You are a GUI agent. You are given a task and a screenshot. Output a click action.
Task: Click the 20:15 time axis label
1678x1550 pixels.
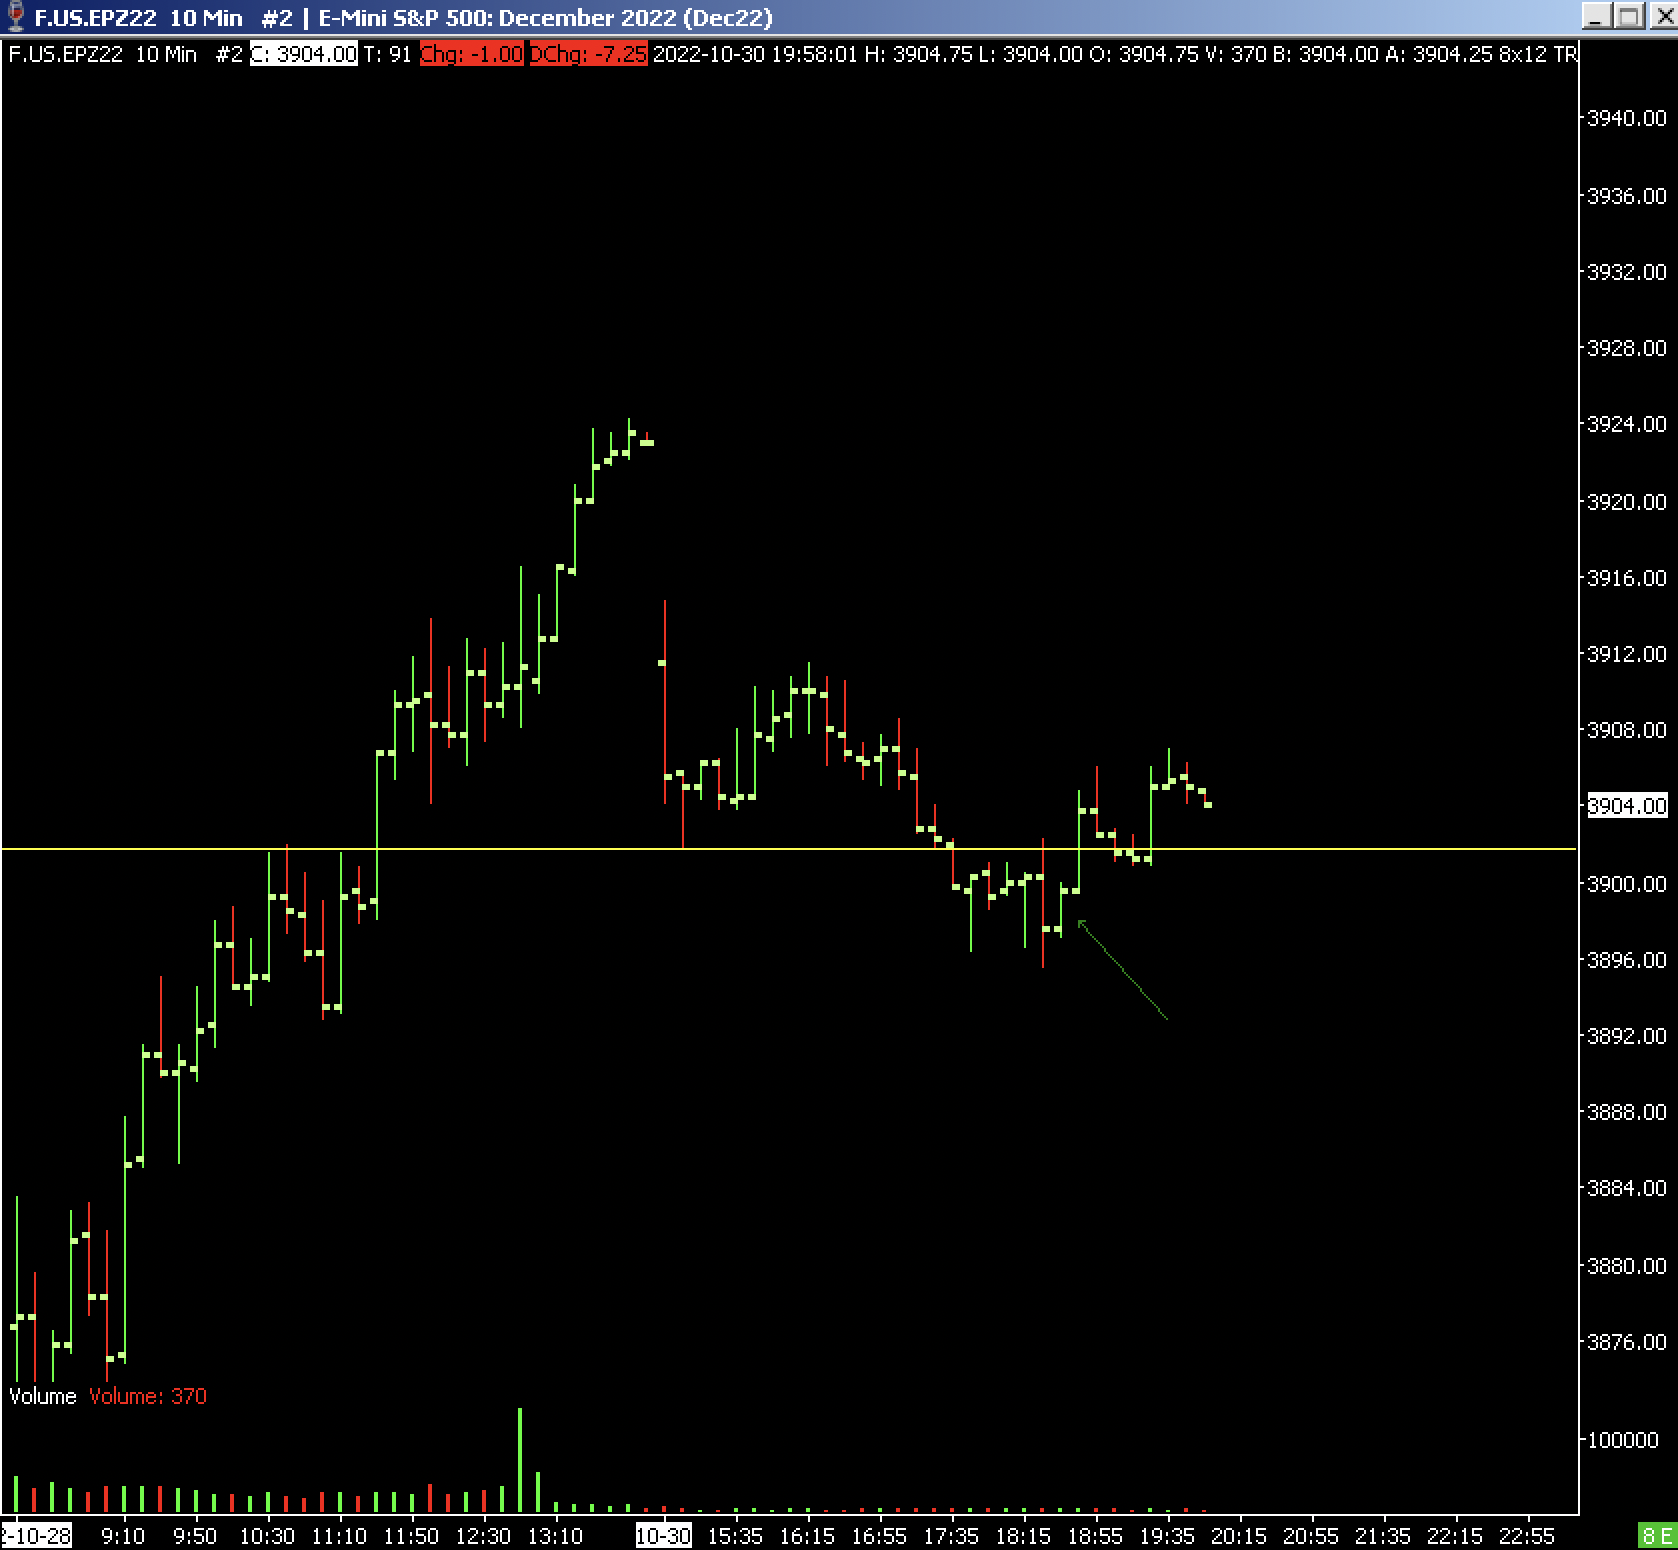pyautogui.click(x=1239, y=1535)
